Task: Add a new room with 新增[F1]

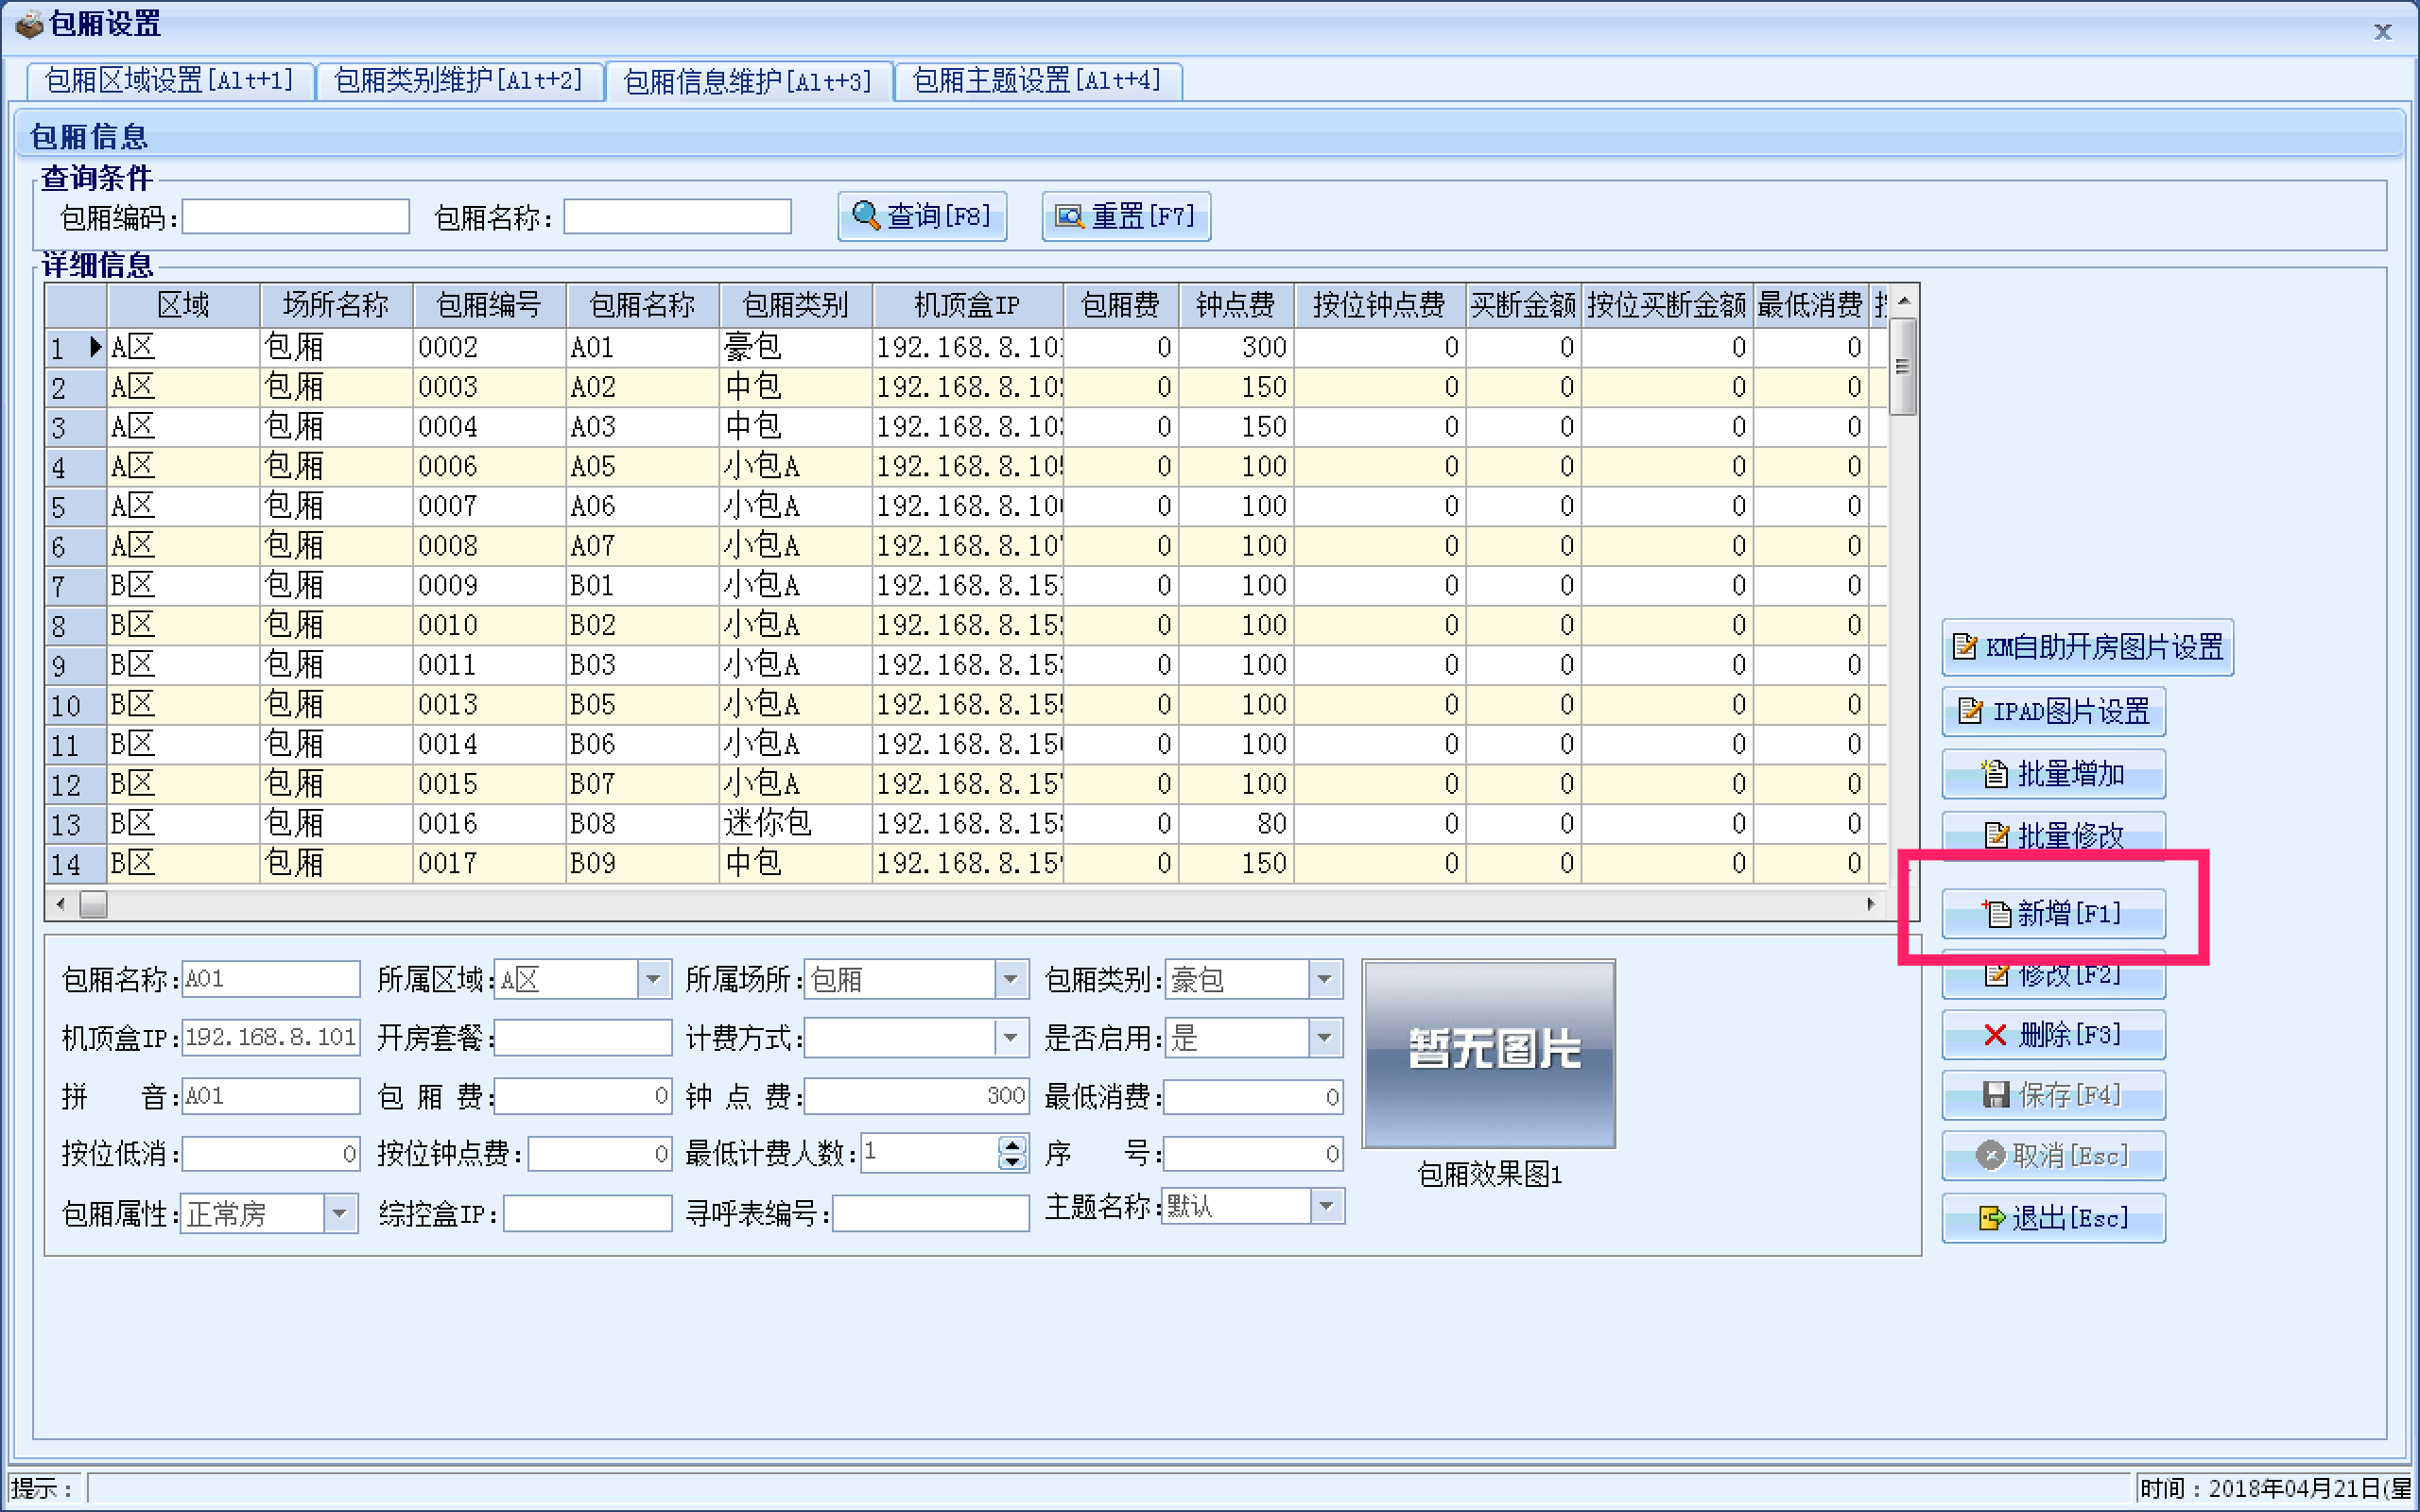Action: 2053,913
